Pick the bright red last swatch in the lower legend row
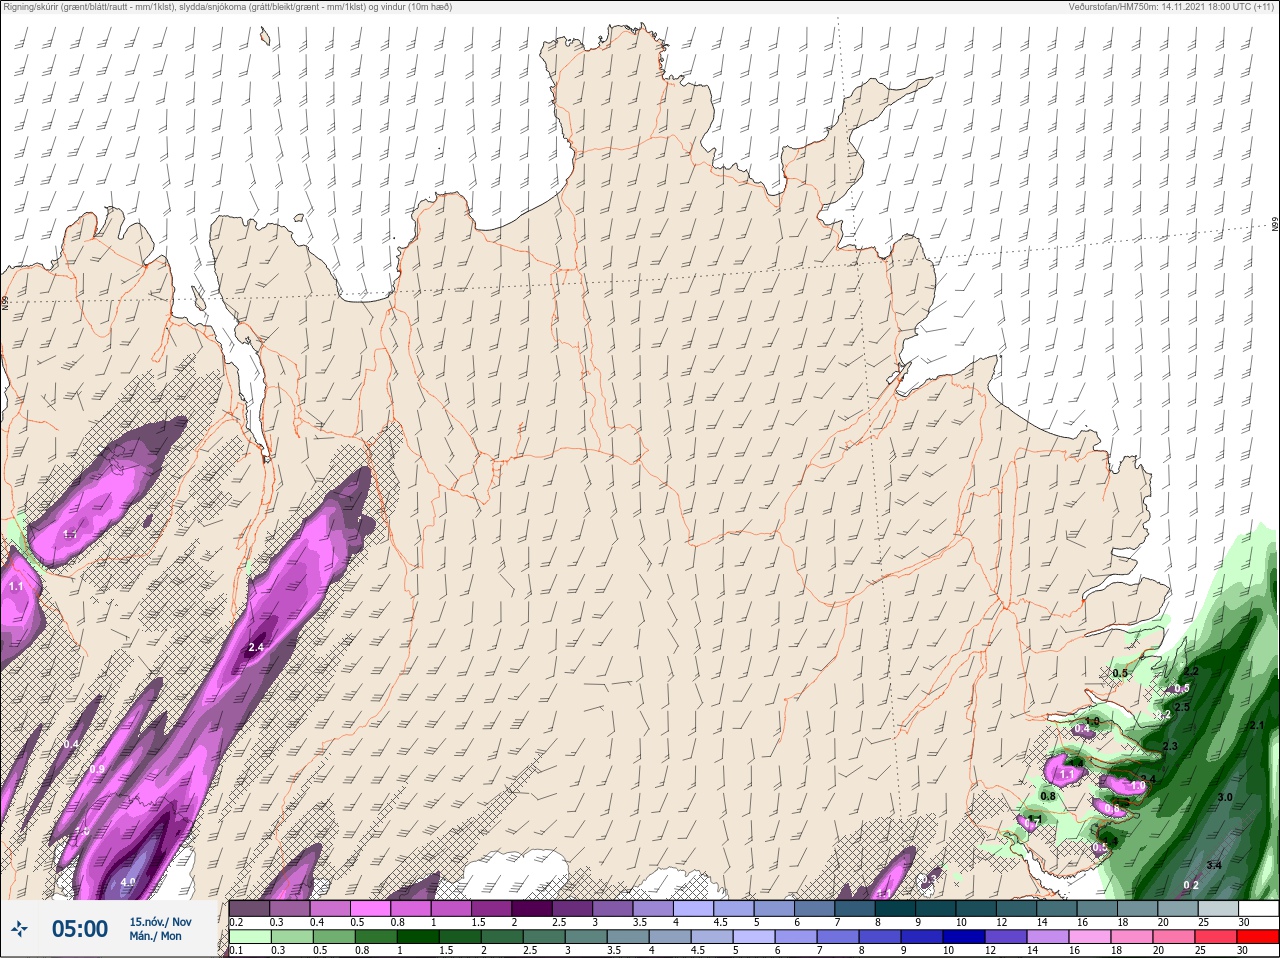Image resolution: width=1280 pixels, height=958 pixels. (1257, 937)
